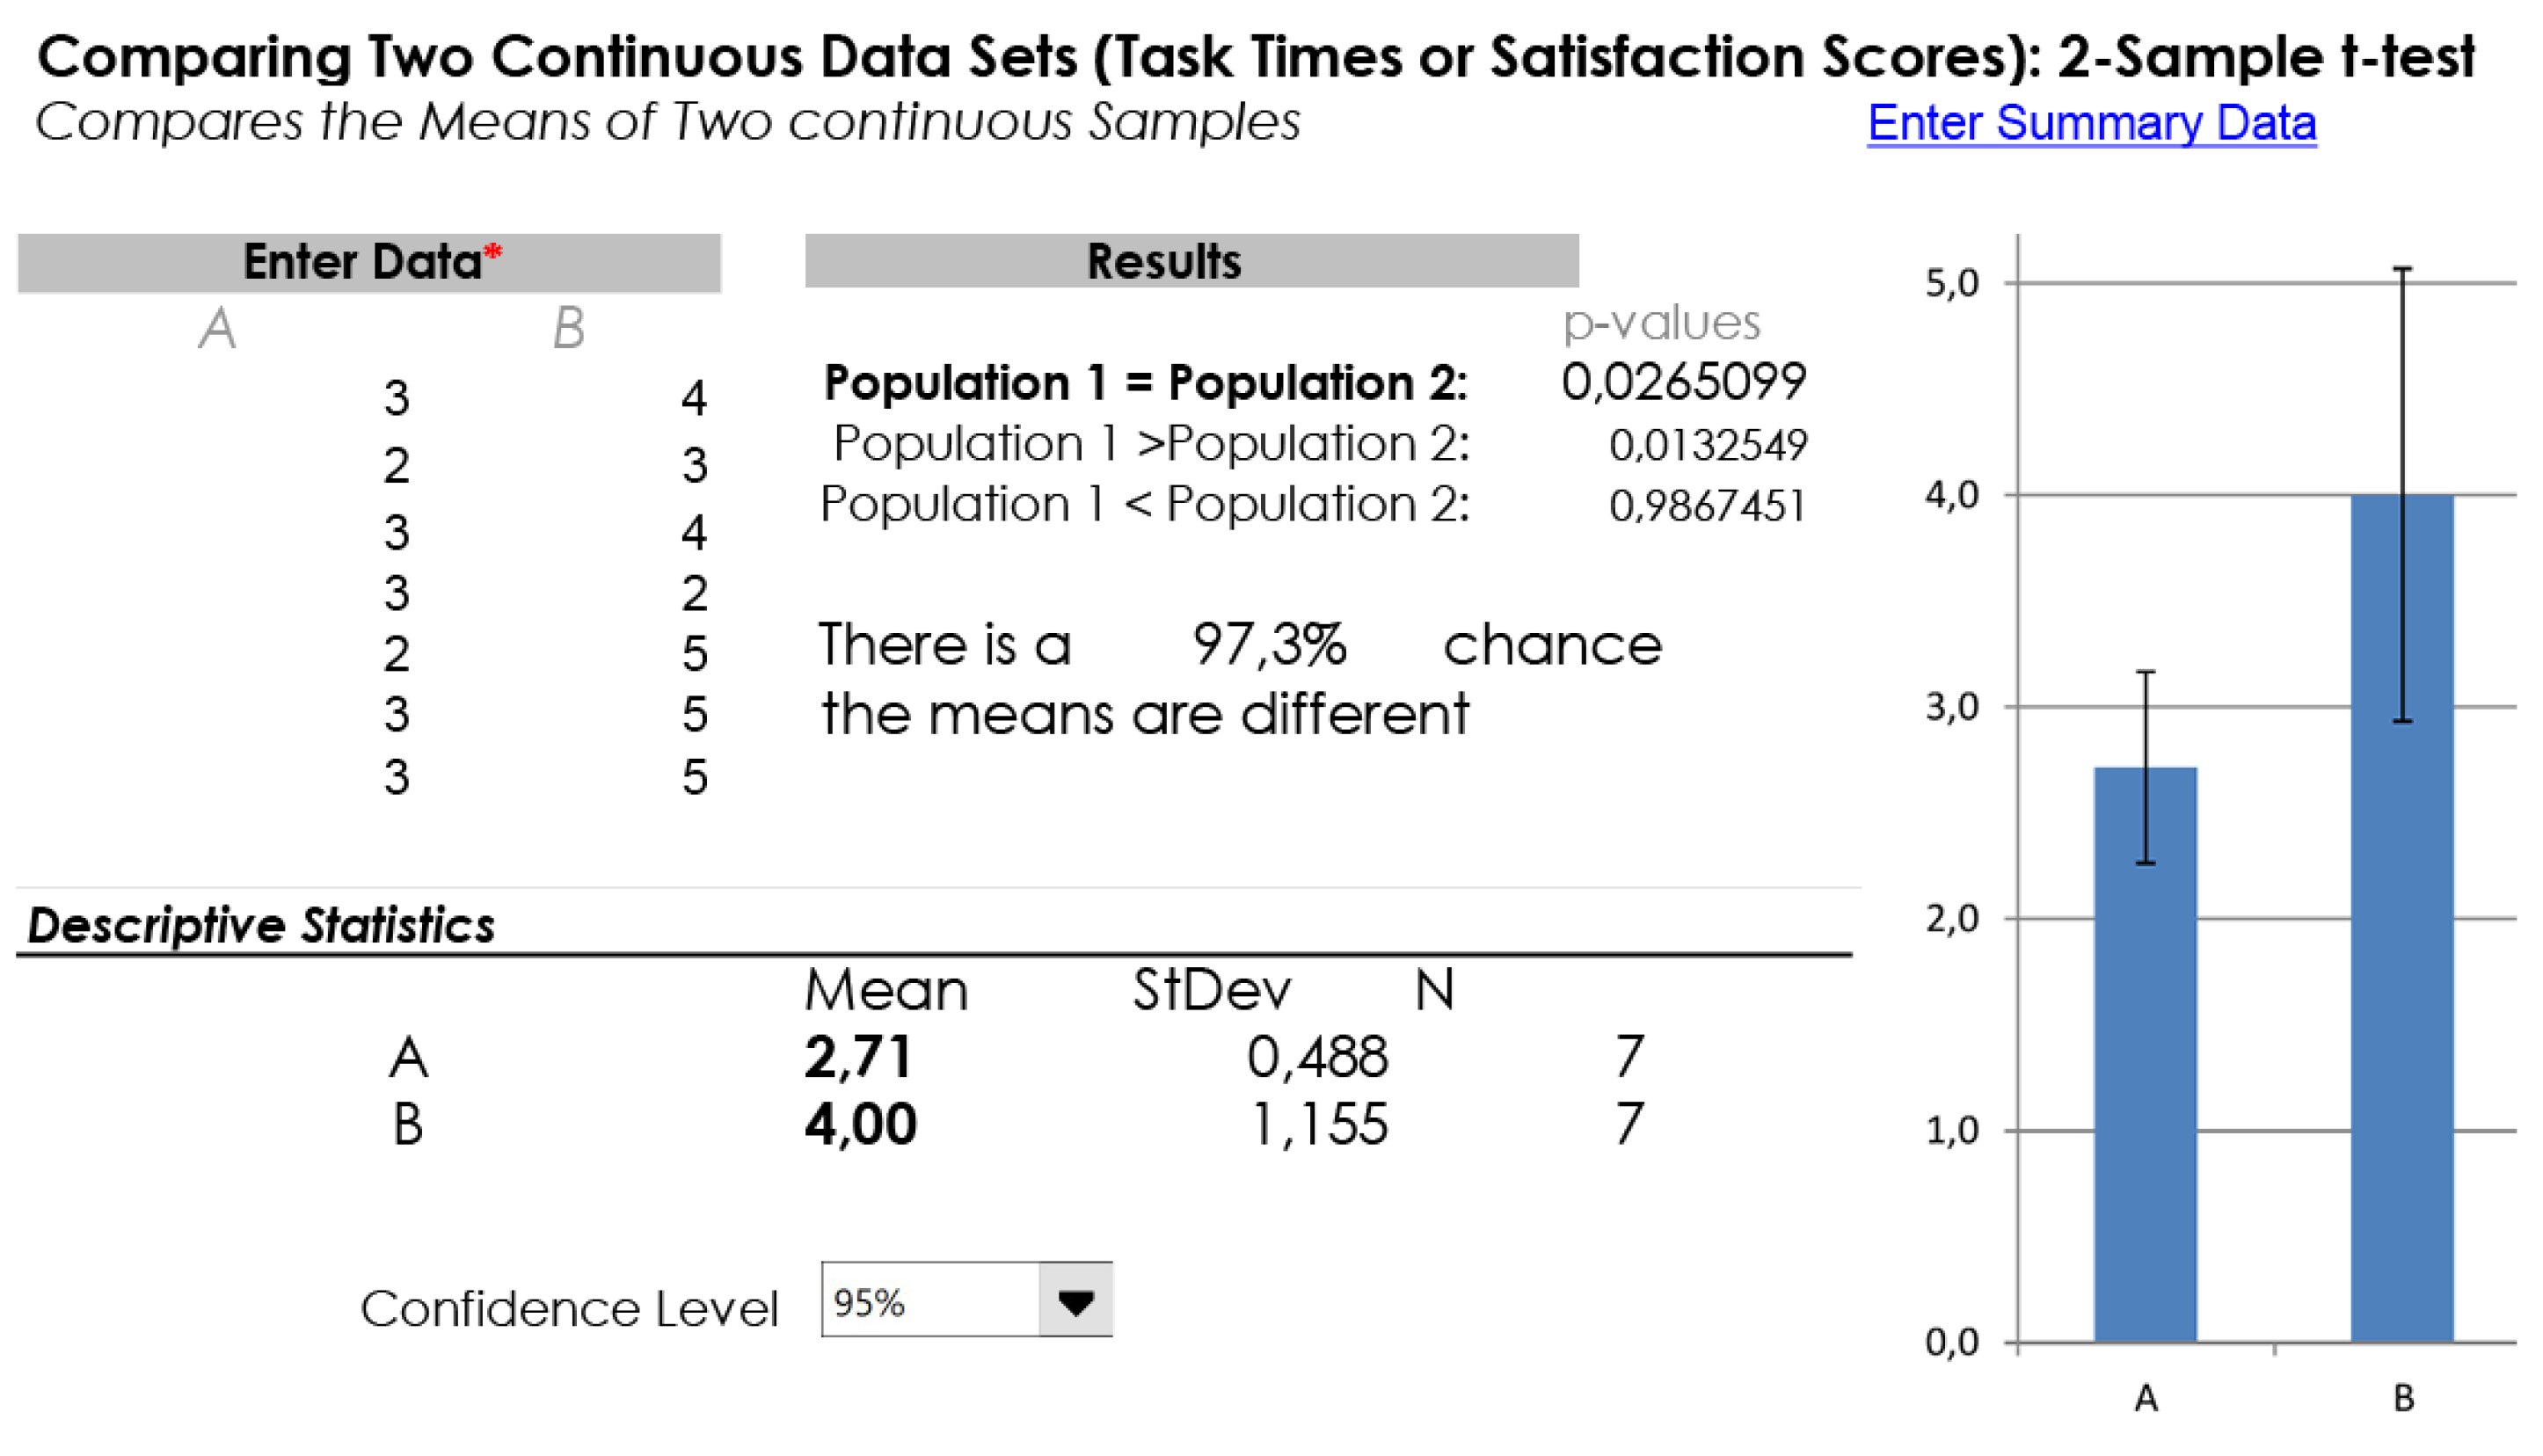This screenshot has height=1456, width=2543.
Task: Click the StDev value 1,155 for B
Action: [1319, 1124]
